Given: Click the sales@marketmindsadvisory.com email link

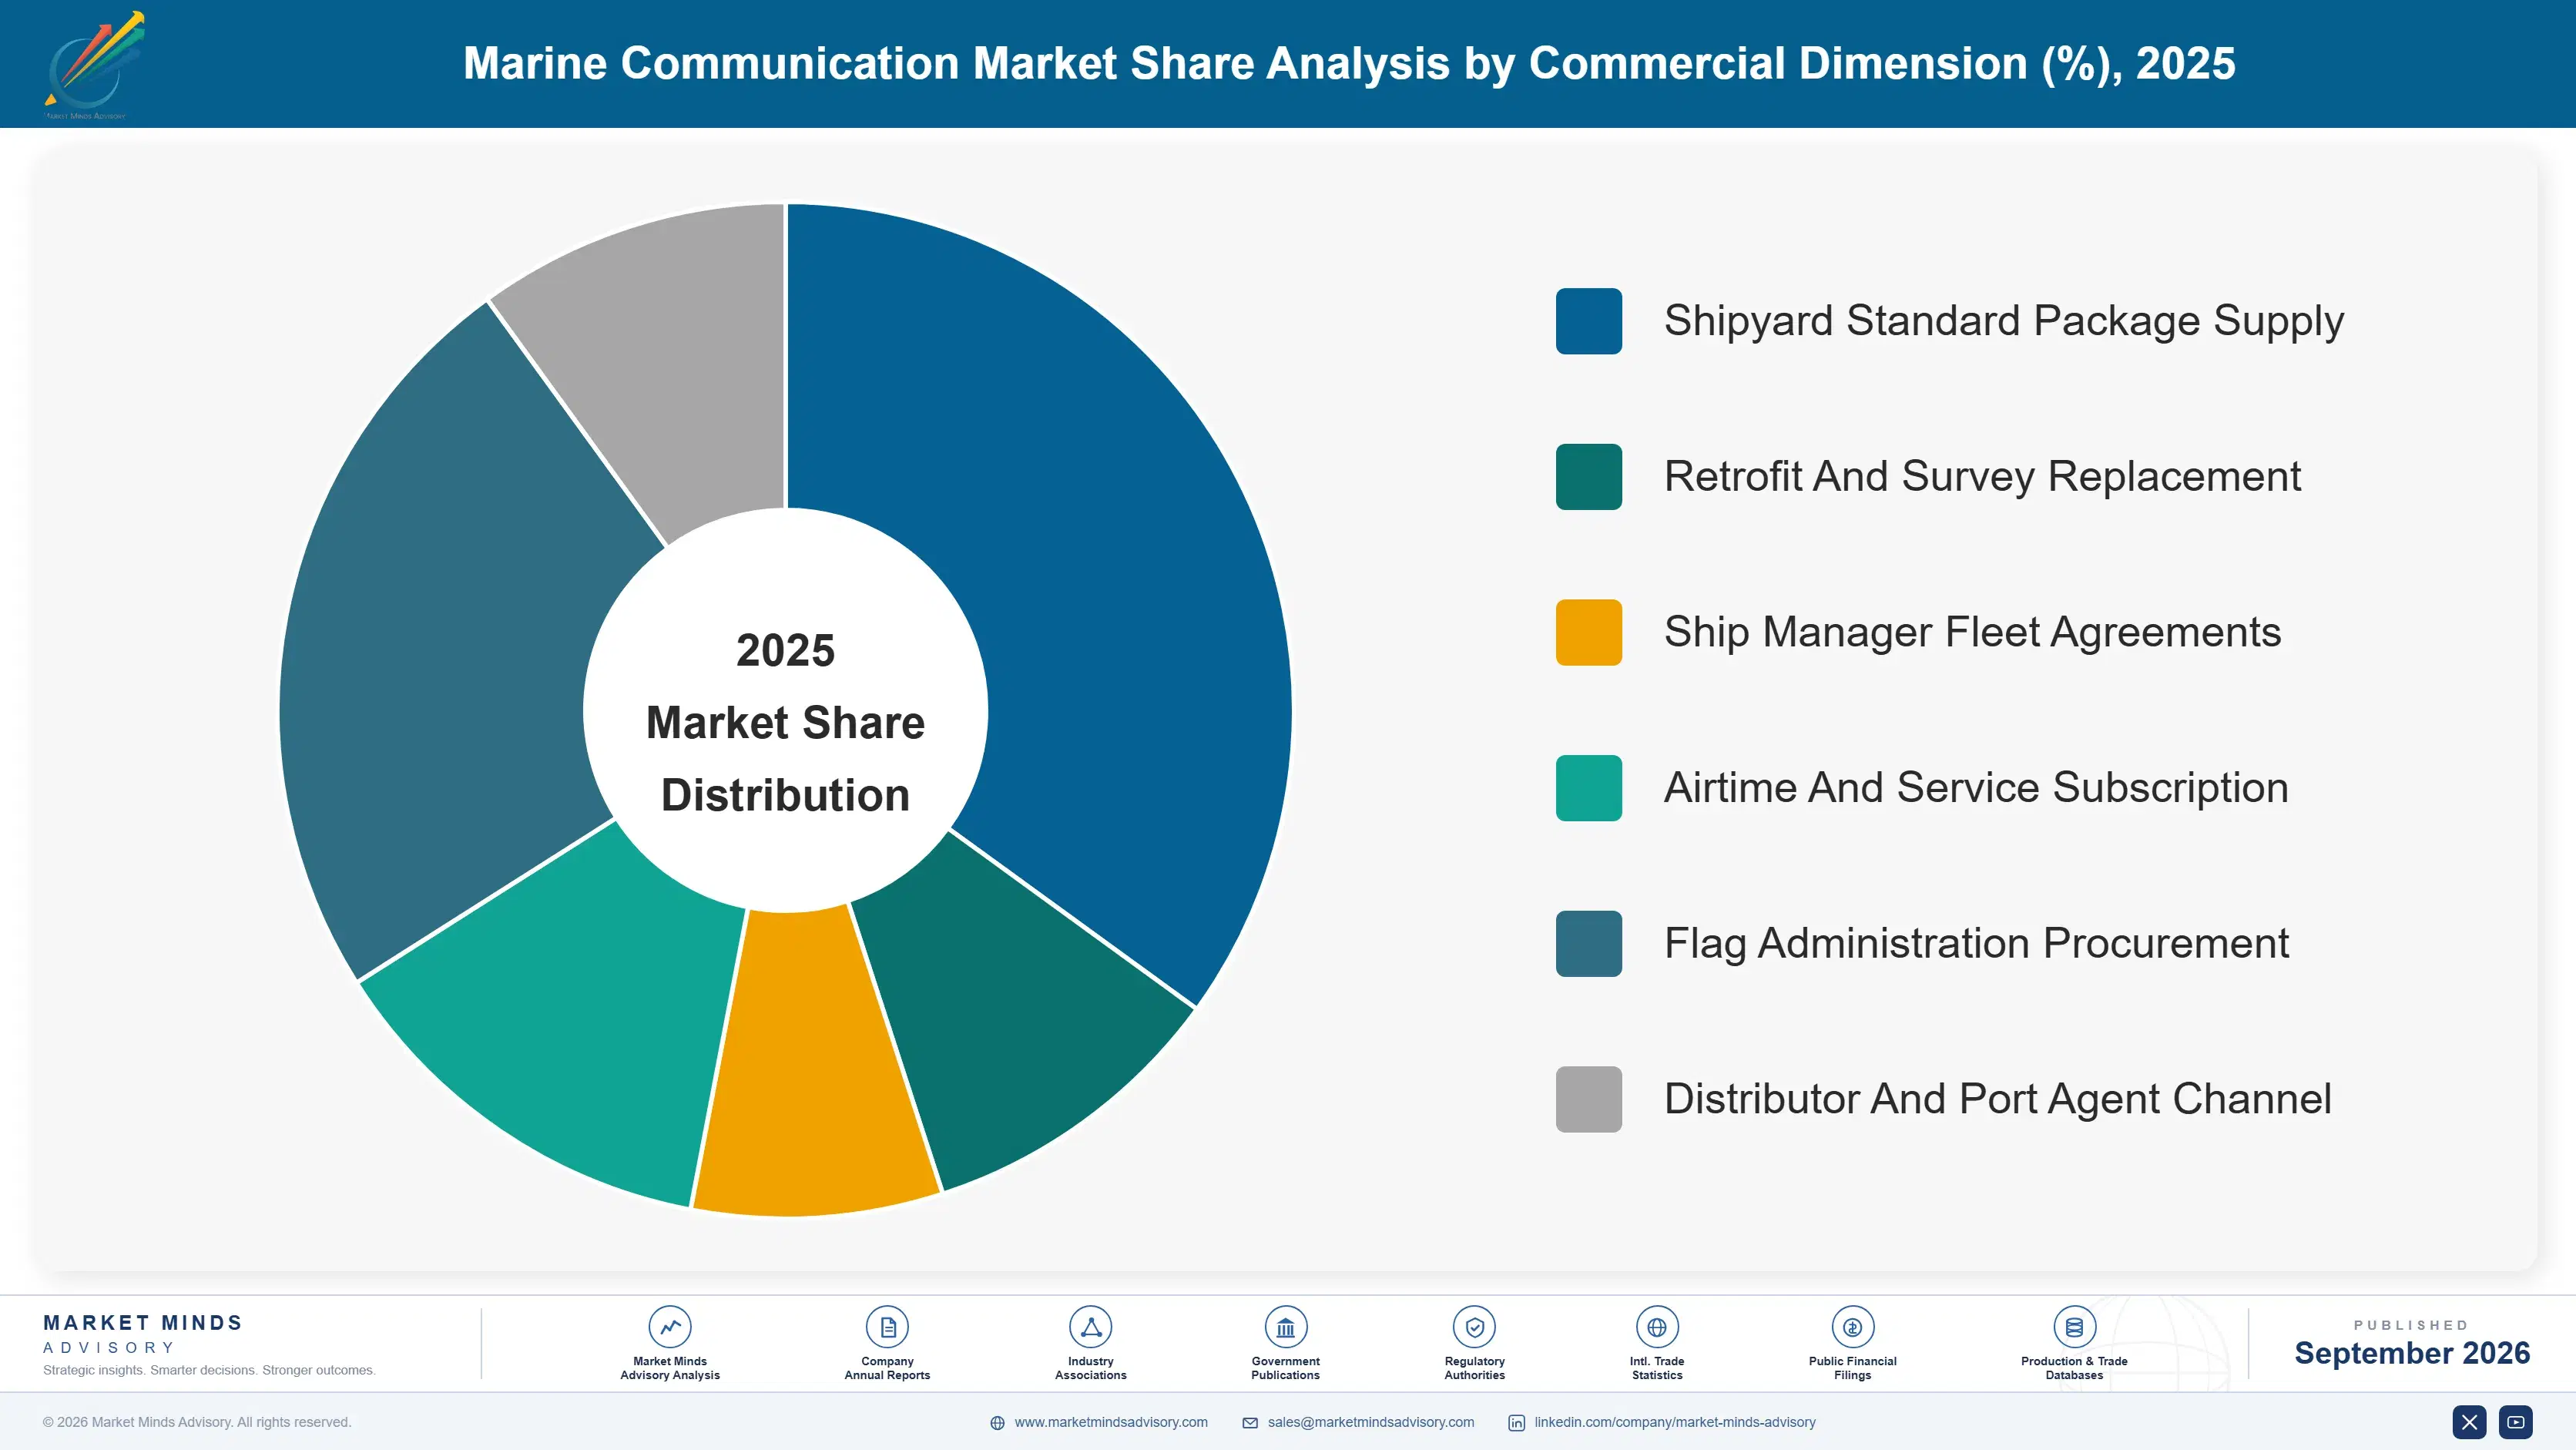Looking at the screenshot, I should point(1371,1422).
